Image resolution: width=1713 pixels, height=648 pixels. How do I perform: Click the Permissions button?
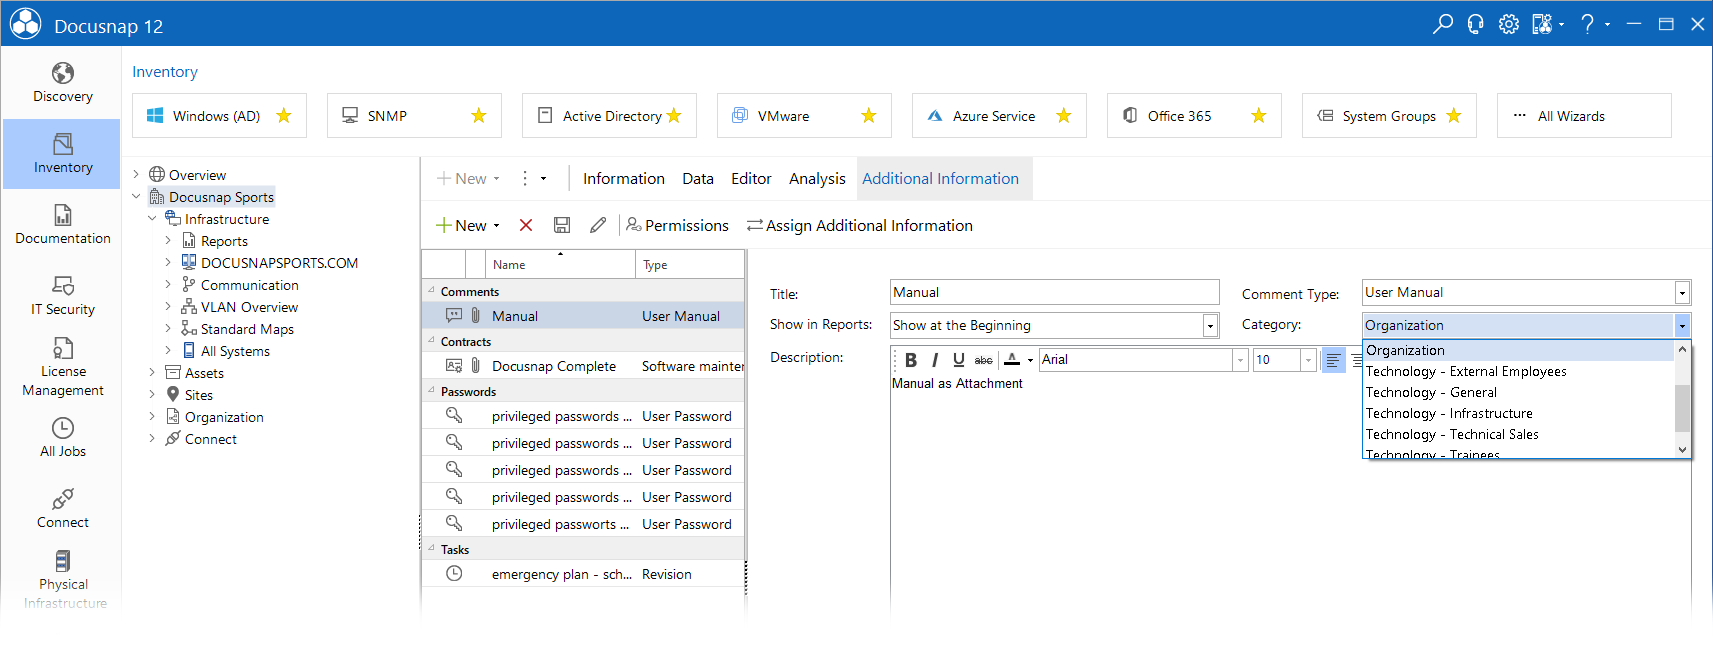pyautogui.click(x=677, y=226)
